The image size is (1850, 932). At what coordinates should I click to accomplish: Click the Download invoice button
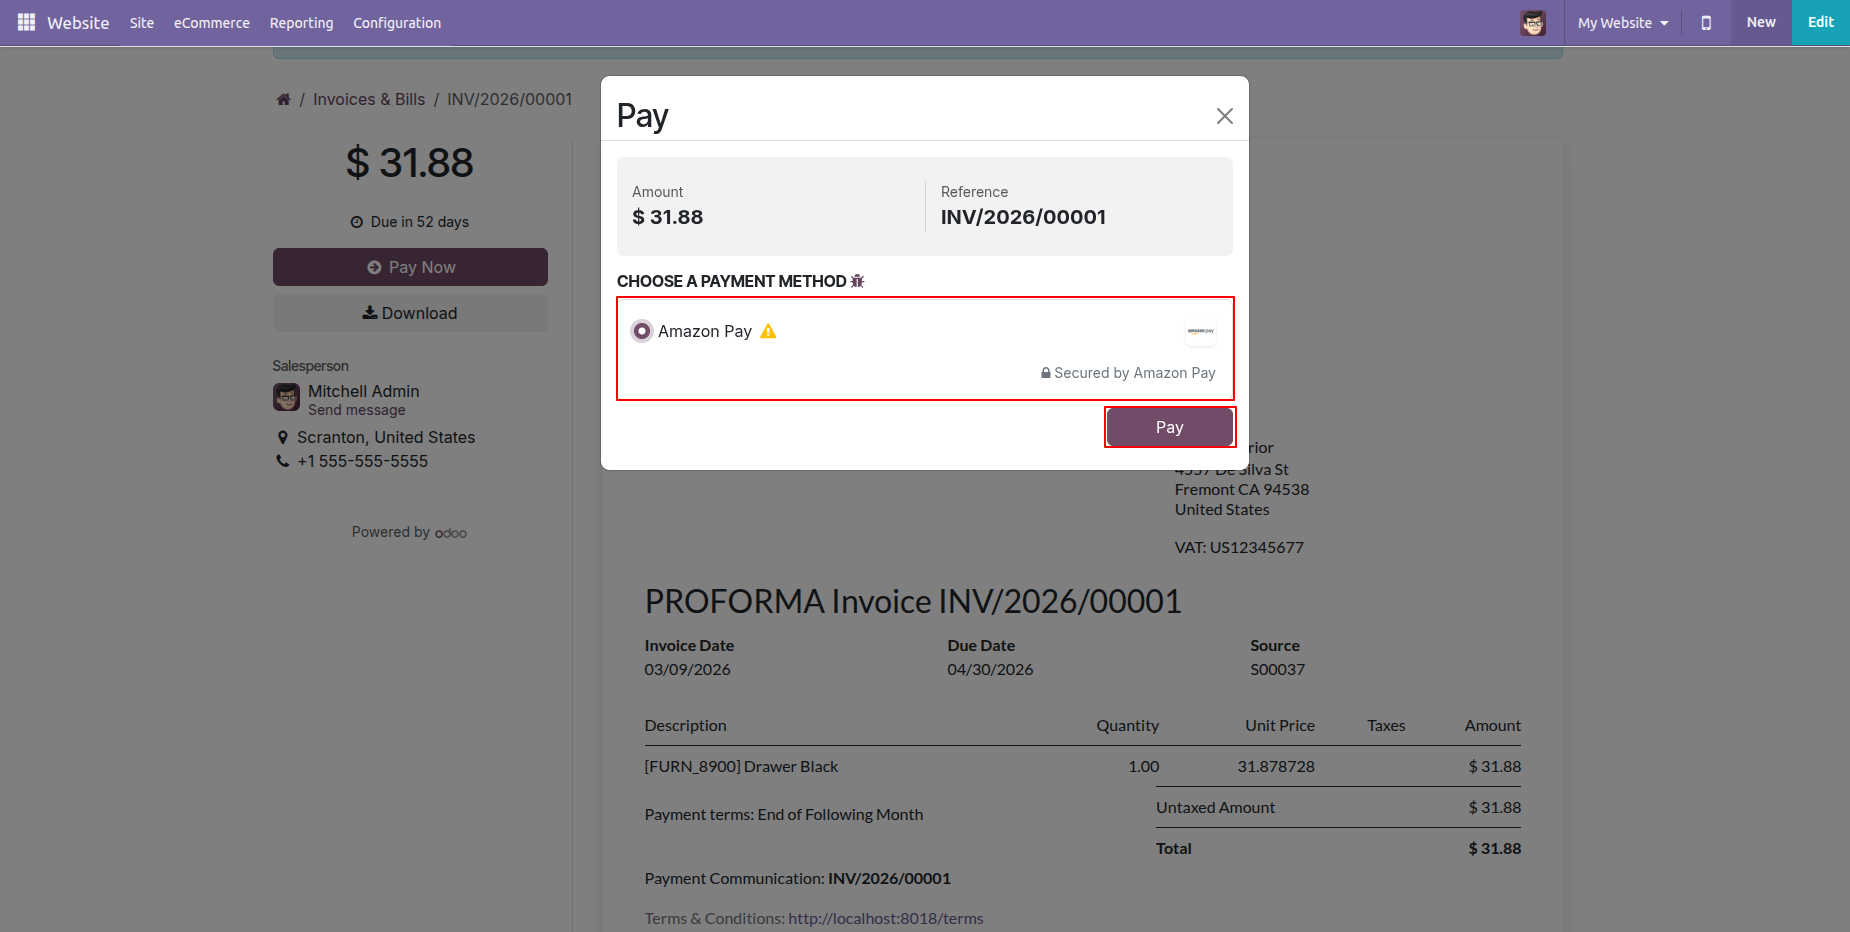(x=410, y=313)
